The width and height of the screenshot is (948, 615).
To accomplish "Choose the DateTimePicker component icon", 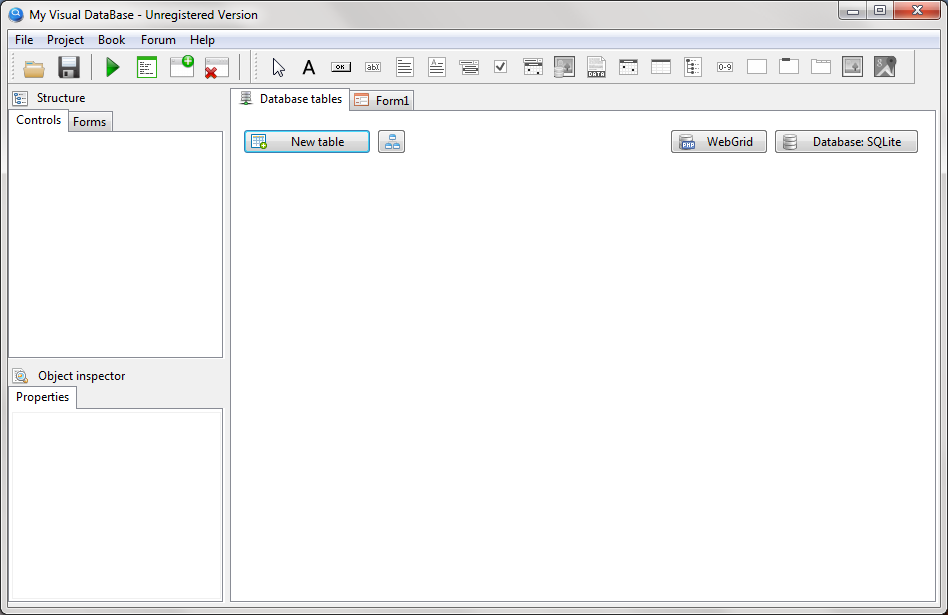I will pos(533,67).
